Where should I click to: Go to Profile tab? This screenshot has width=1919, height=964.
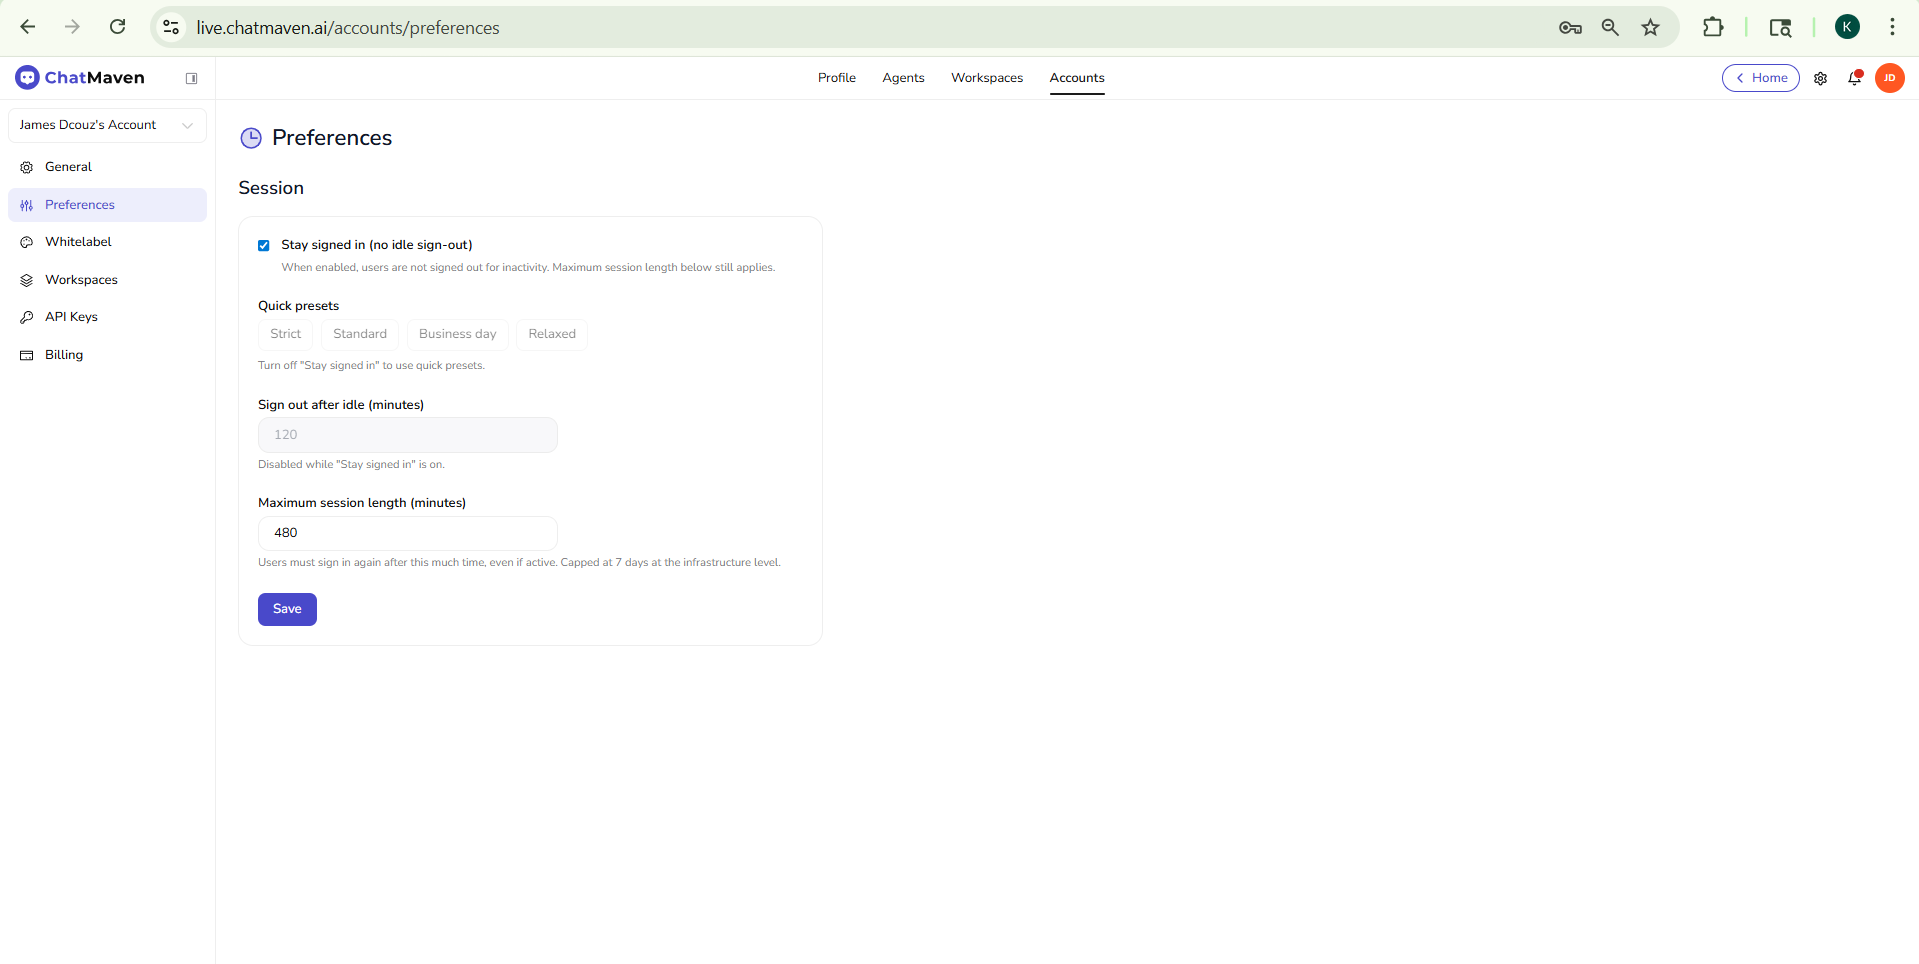coord(836,78)
